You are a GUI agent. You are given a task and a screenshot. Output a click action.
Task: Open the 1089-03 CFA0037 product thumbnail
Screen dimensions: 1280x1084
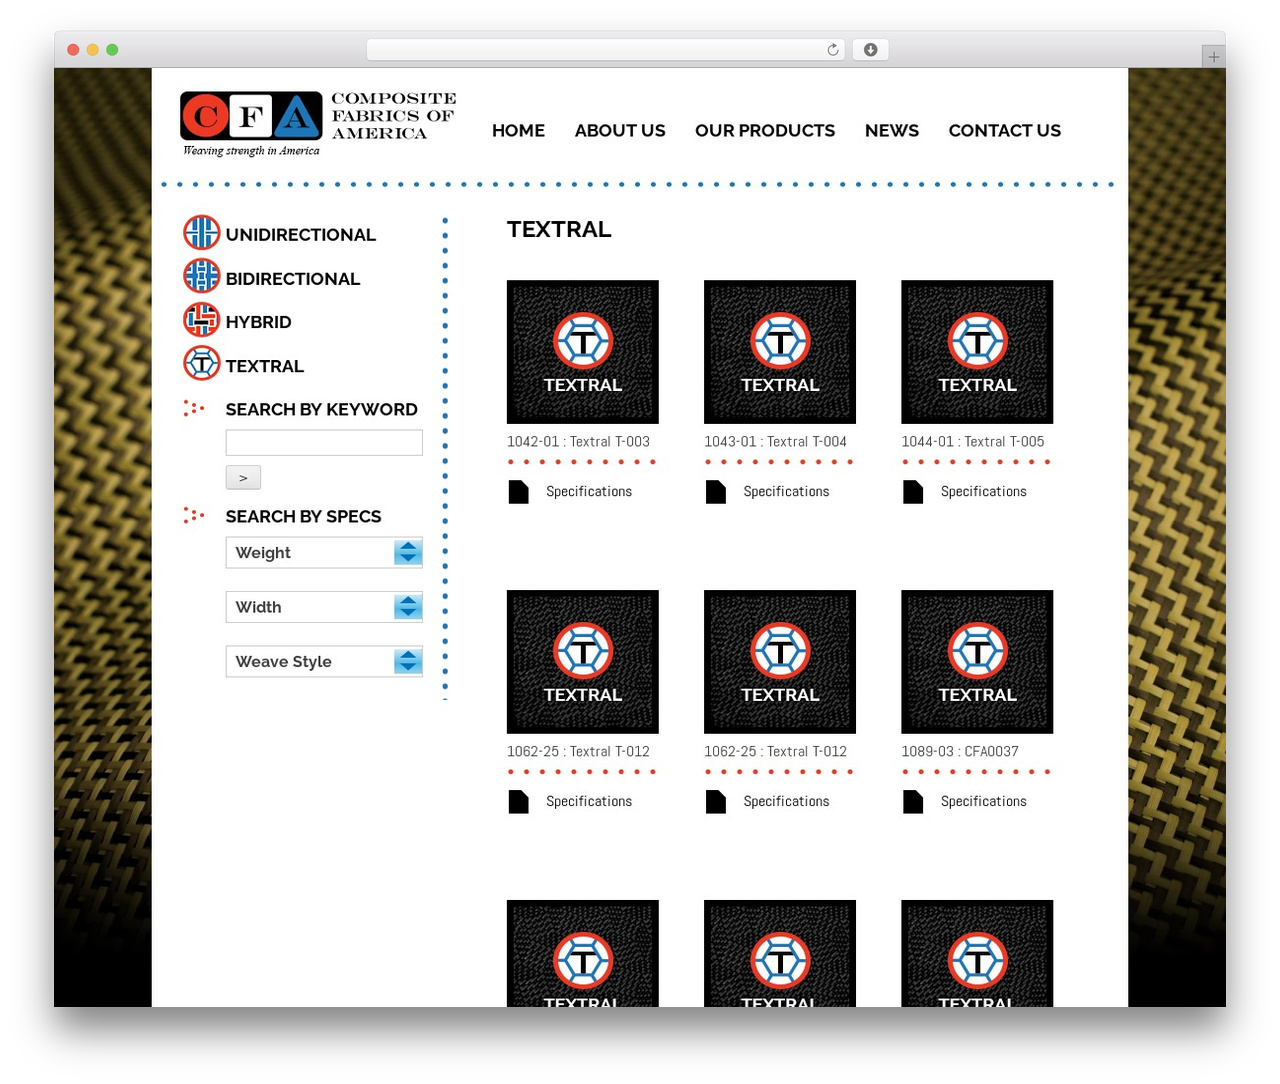coord(977,662)
